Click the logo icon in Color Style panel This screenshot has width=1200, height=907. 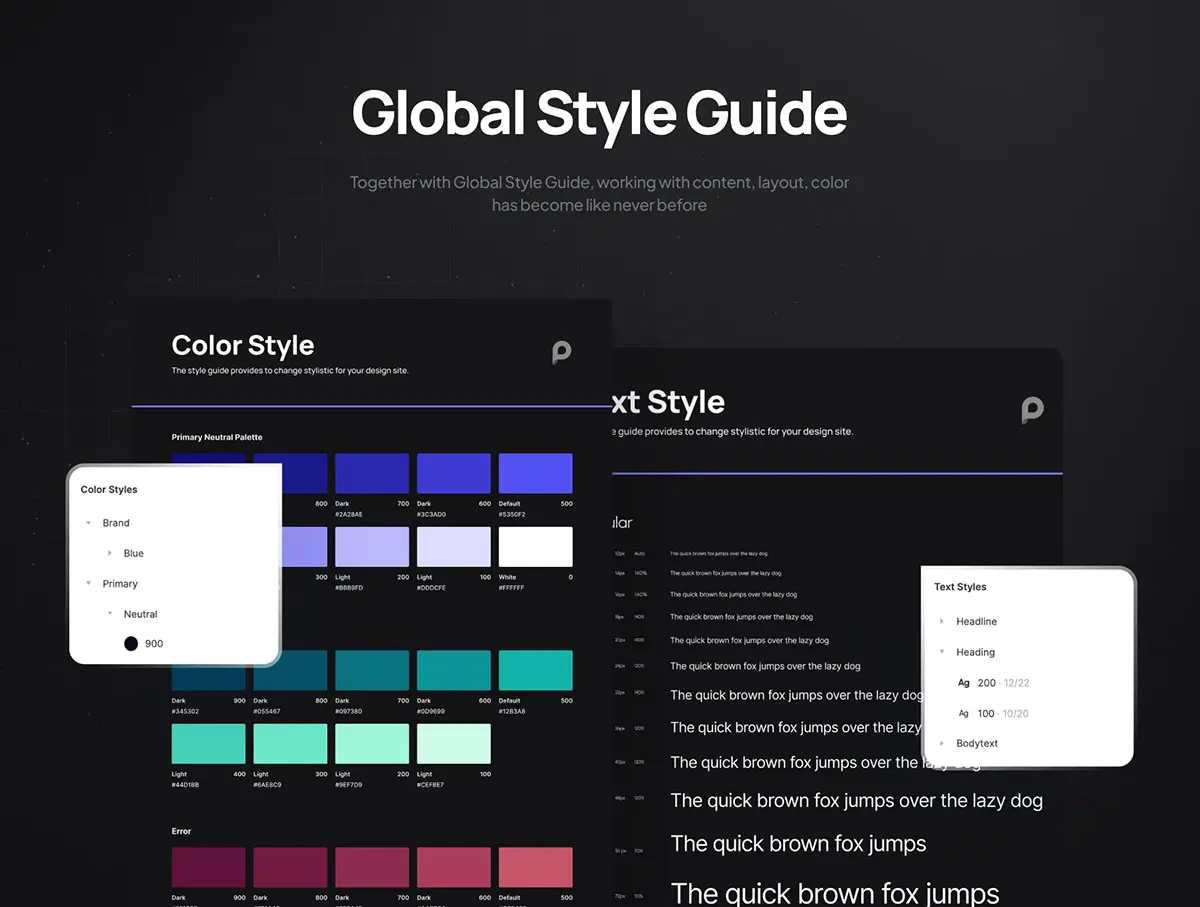[x=562, y=352]
